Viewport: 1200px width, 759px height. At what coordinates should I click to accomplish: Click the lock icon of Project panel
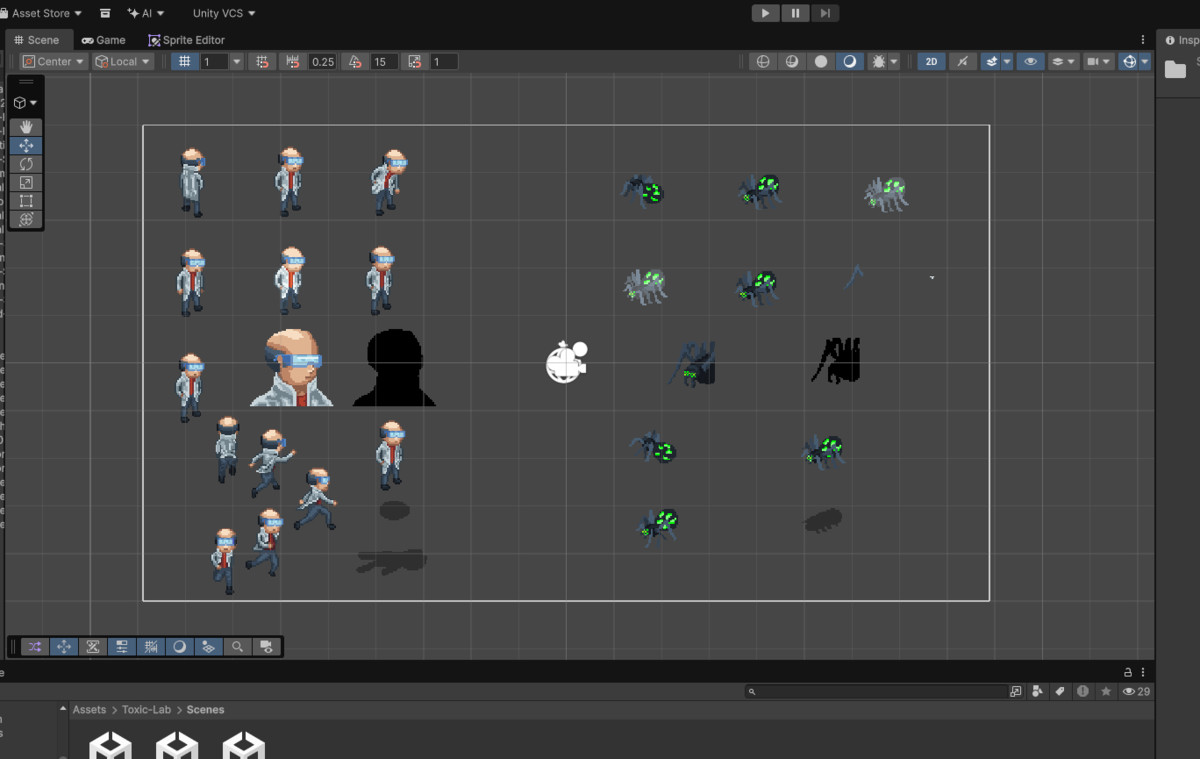click(1128, 672)
